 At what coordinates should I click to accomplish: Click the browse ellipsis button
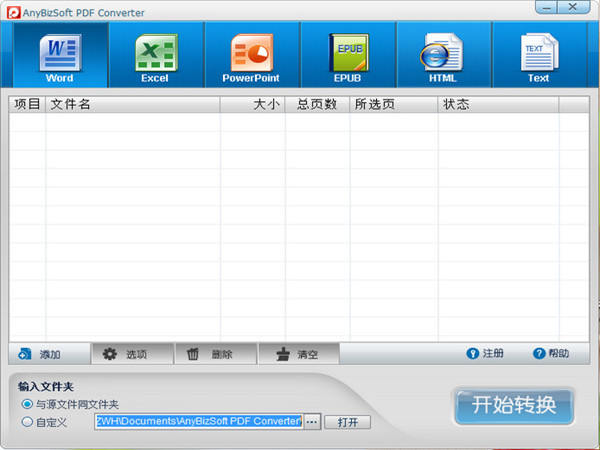(x=312, y=422)
